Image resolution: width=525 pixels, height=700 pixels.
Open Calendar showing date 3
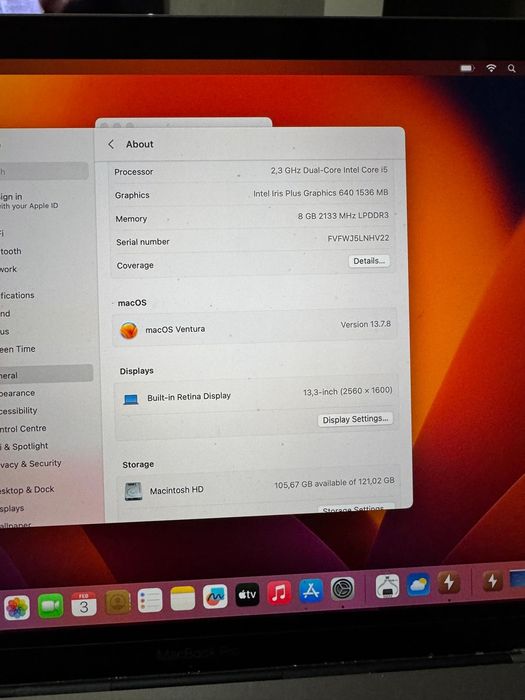[84, 604]
